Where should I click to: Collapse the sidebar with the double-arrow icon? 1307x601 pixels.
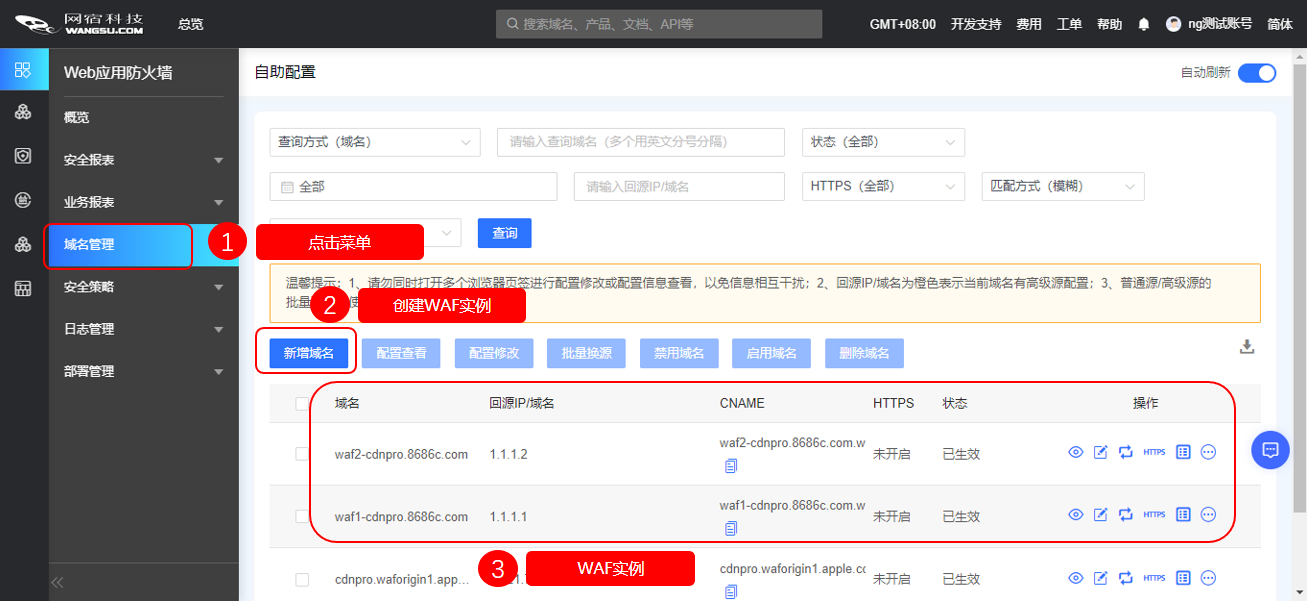[x=57, y=582]
